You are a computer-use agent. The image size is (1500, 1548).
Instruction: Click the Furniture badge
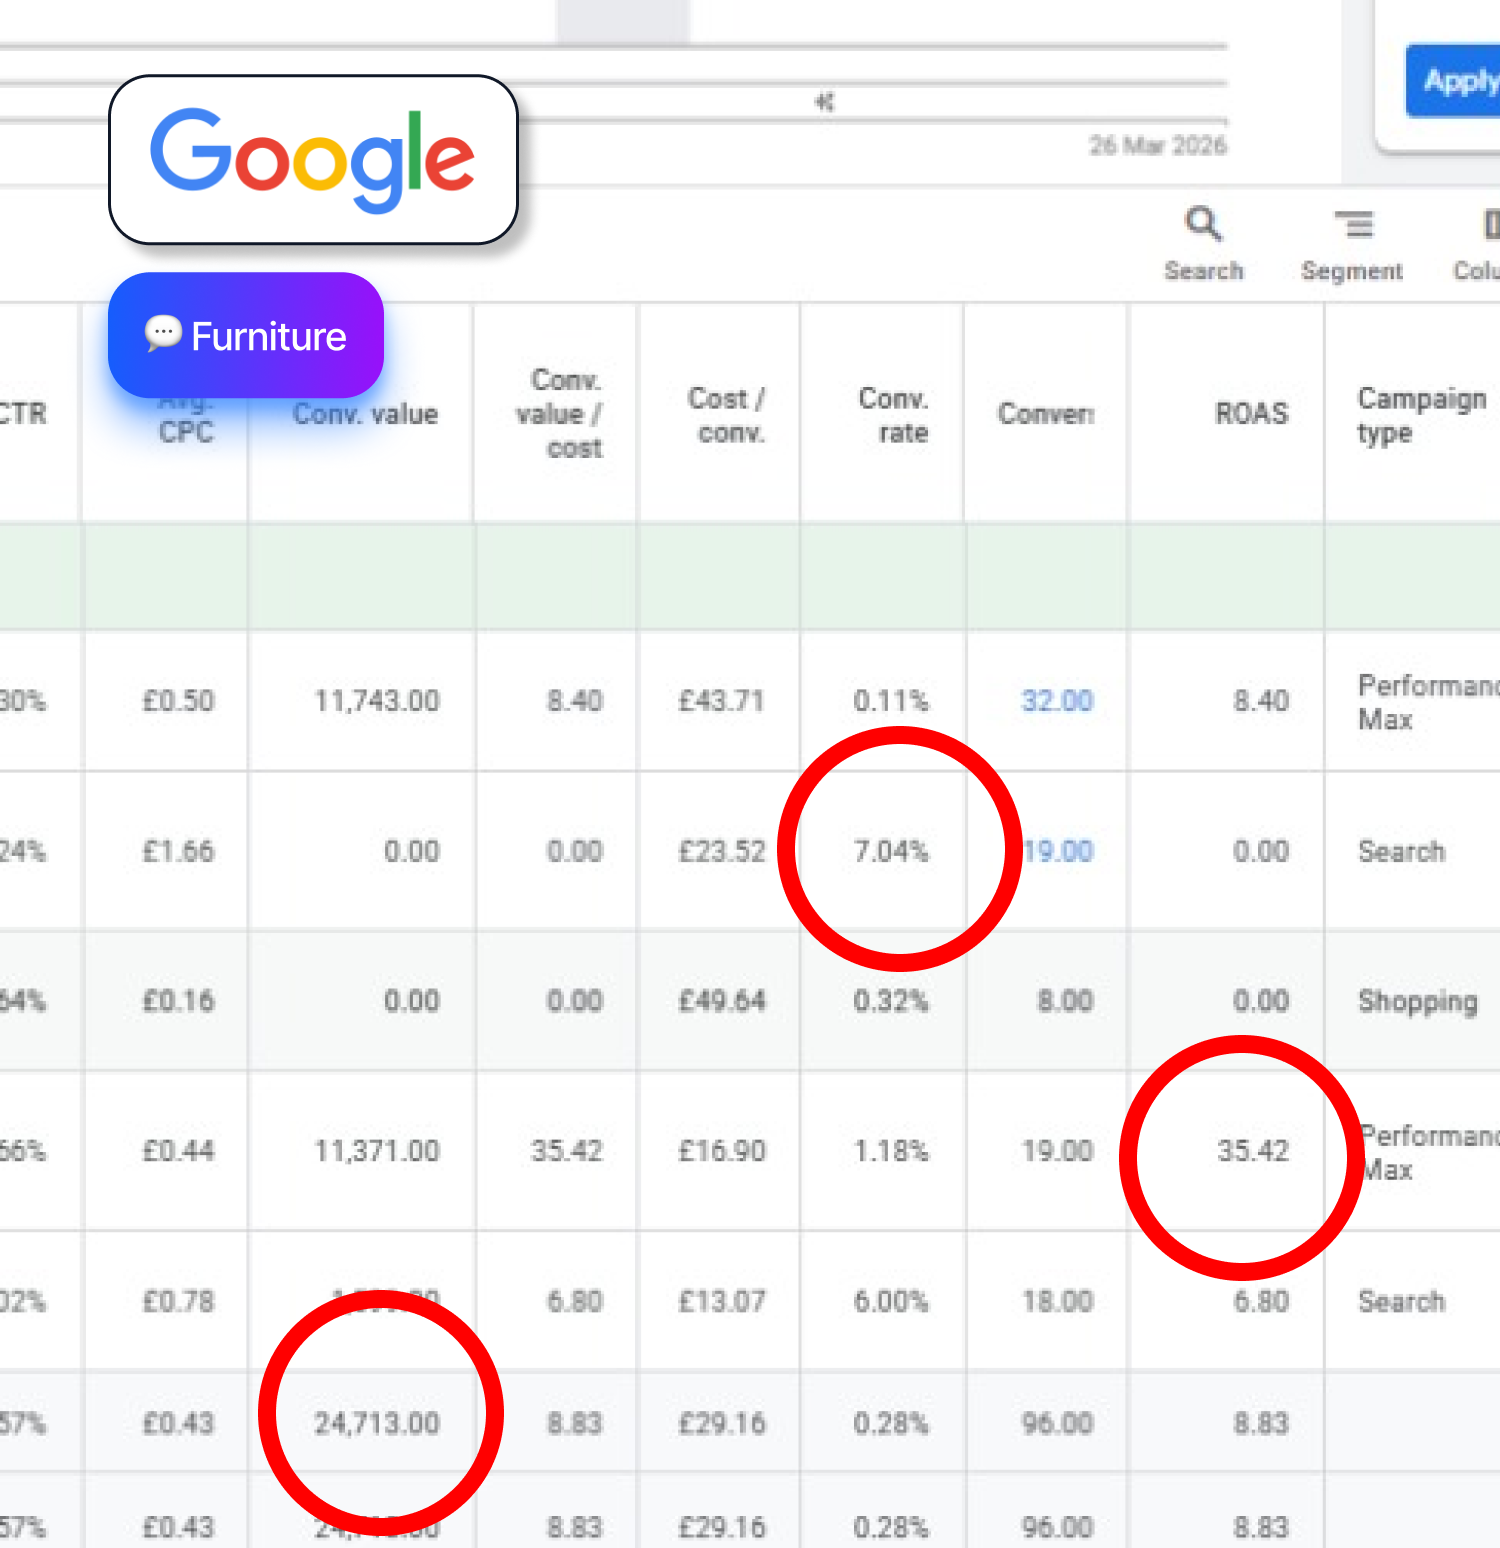point(246,336)
